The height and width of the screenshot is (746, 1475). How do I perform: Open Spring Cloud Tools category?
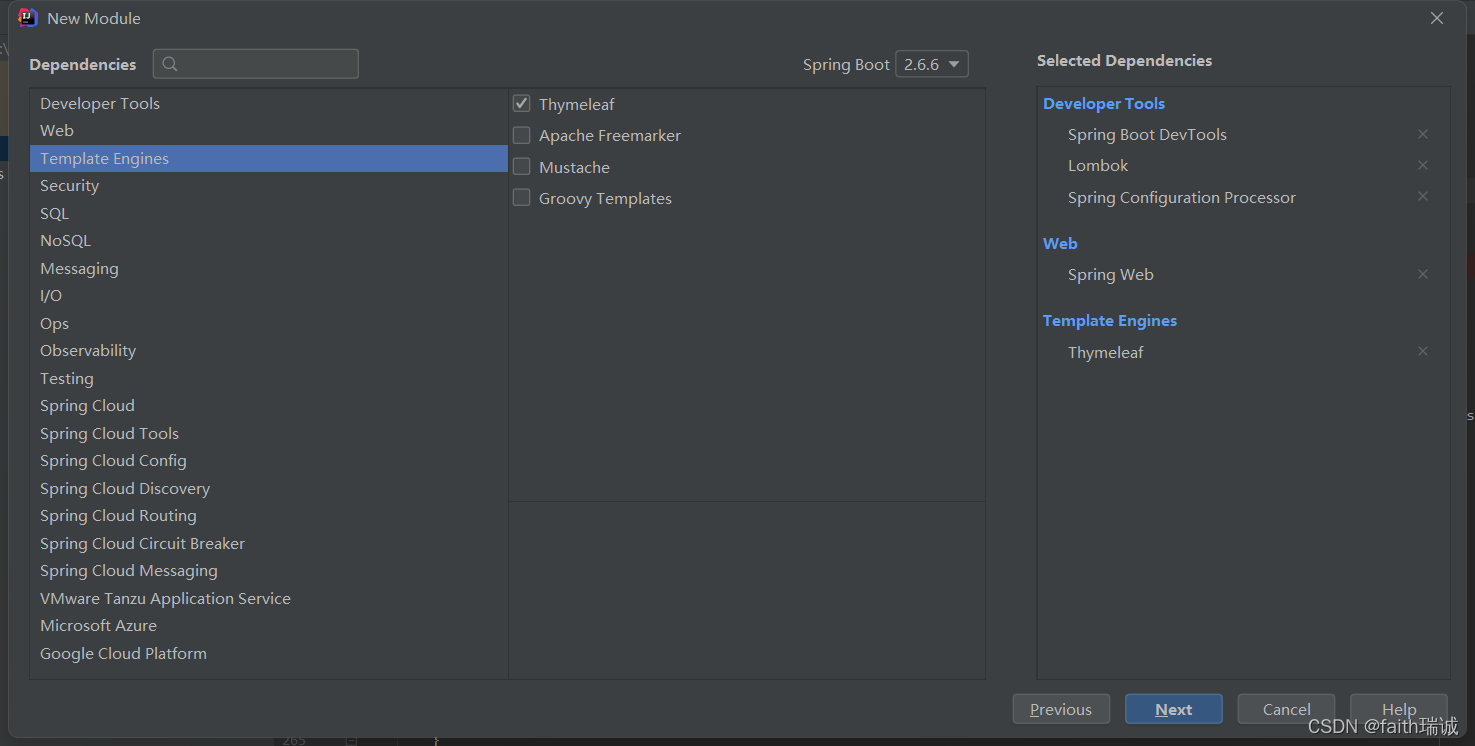(x=269, y=434)
